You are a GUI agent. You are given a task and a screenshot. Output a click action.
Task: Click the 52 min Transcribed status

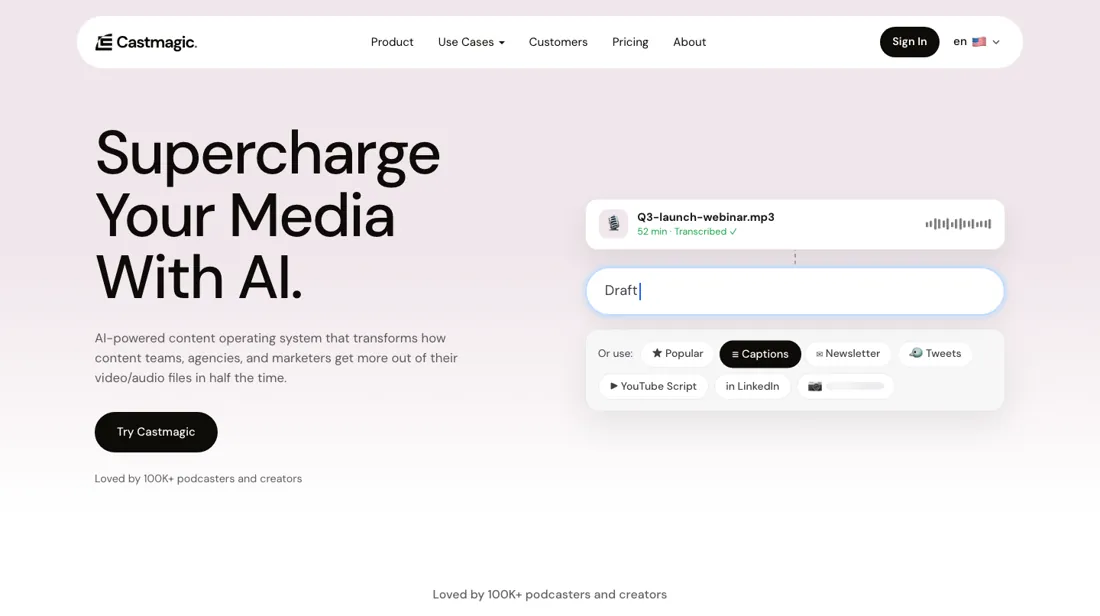pos(687,232)
